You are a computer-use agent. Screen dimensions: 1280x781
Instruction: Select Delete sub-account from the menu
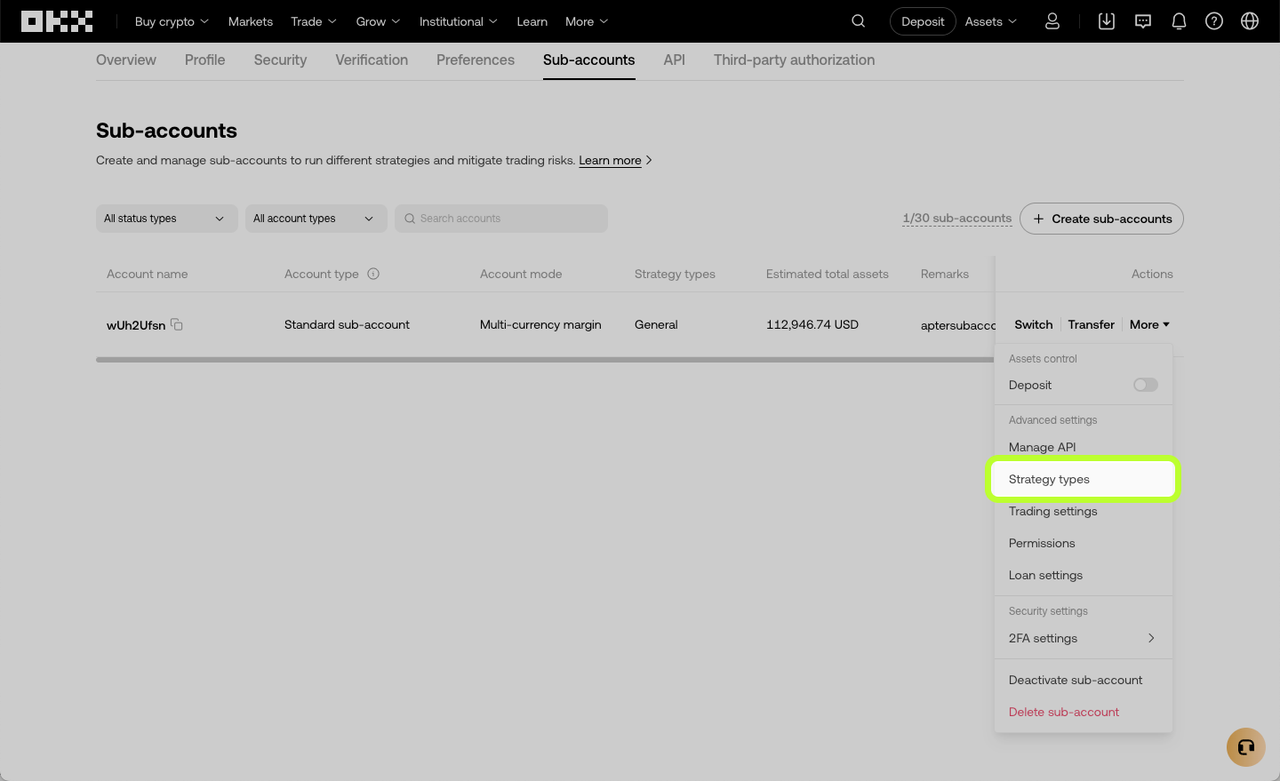tap(1063, 712)
